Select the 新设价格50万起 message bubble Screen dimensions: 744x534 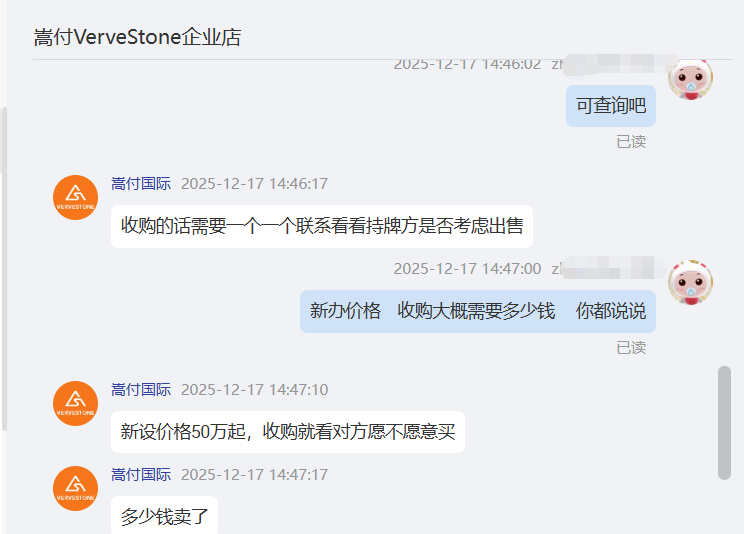tap(288, 432)
